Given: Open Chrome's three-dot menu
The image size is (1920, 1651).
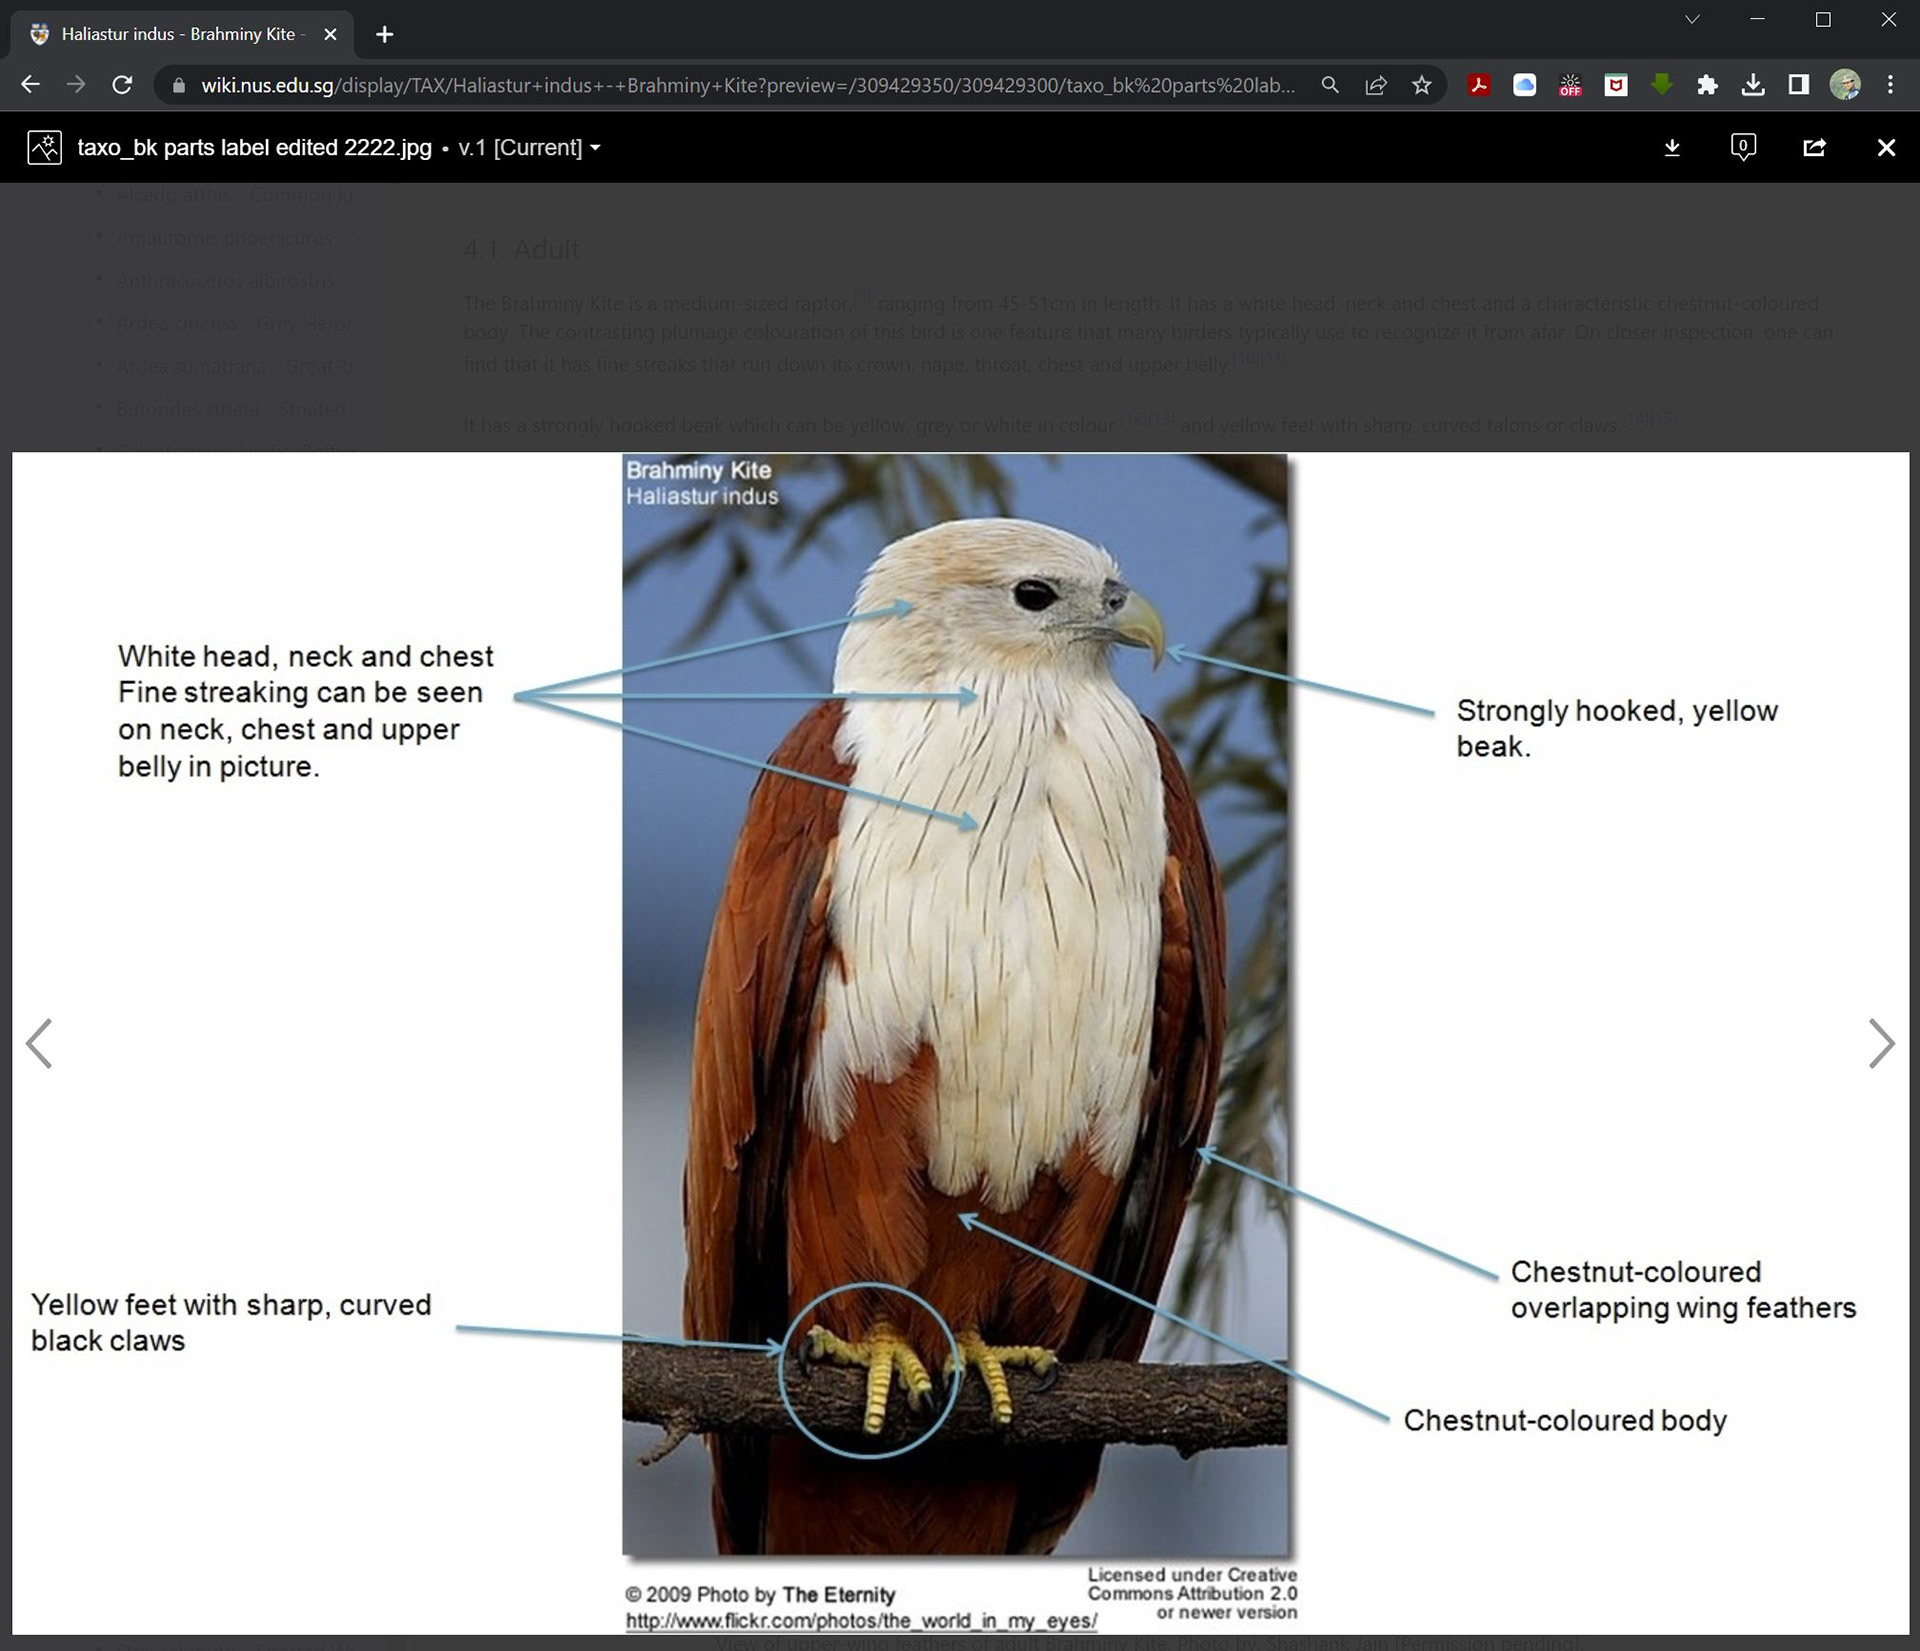Looking at the screenshot, I should pyautogui.click(x=1889, y=85).
